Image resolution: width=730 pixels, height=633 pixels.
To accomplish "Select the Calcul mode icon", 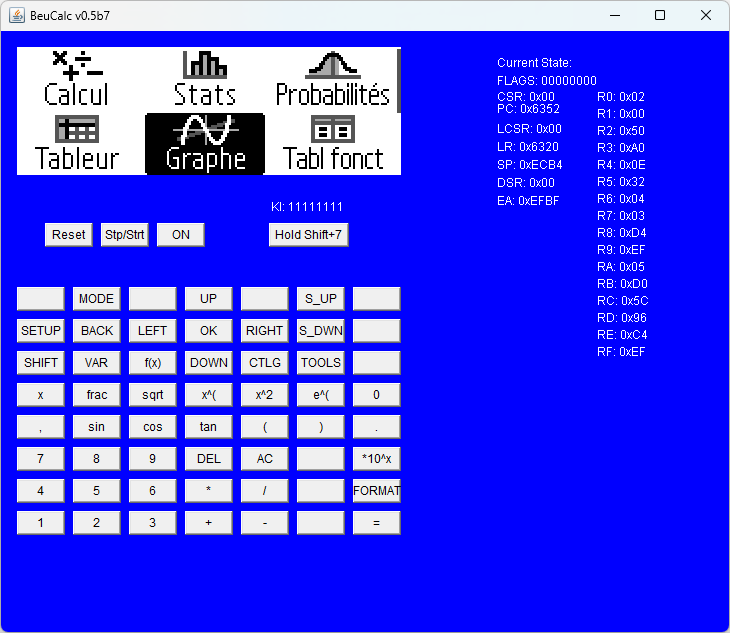I will [x=76, y=79].
